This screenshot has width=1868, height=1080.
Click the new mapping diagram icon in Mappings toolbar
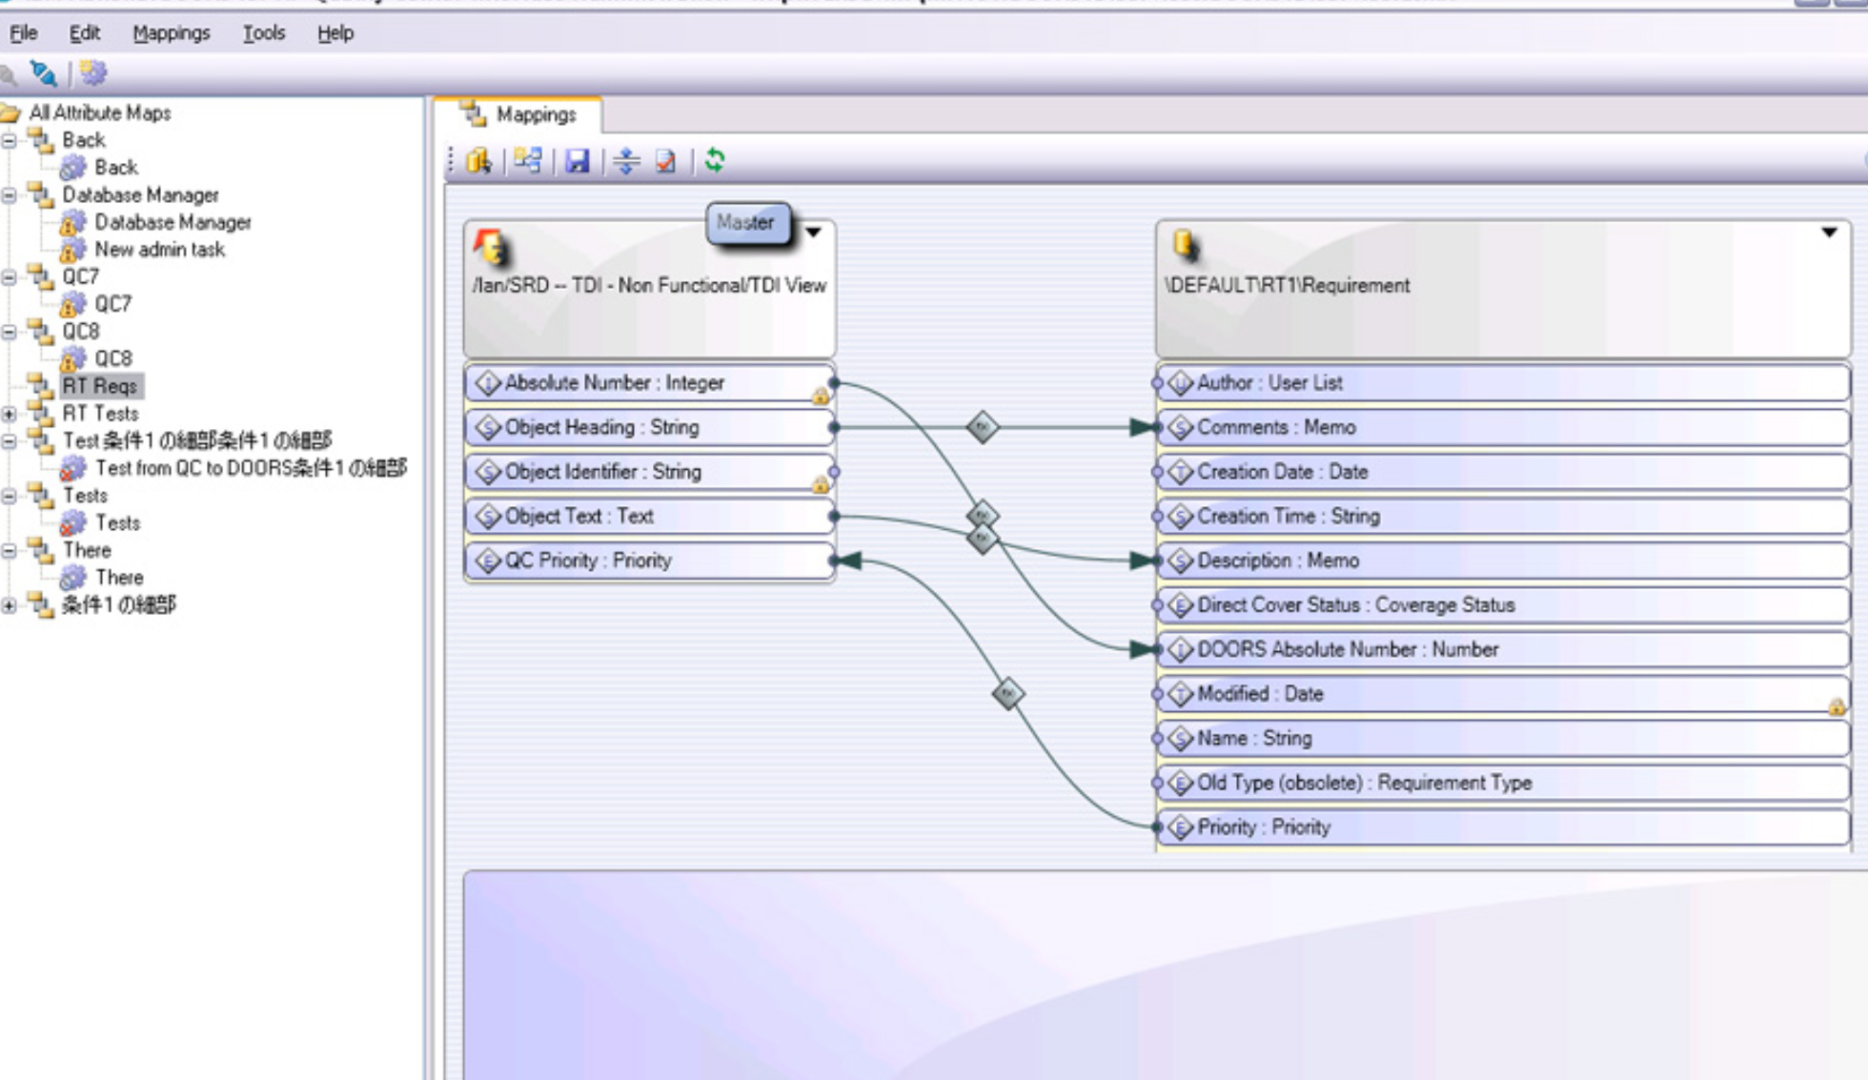point(528,161)
